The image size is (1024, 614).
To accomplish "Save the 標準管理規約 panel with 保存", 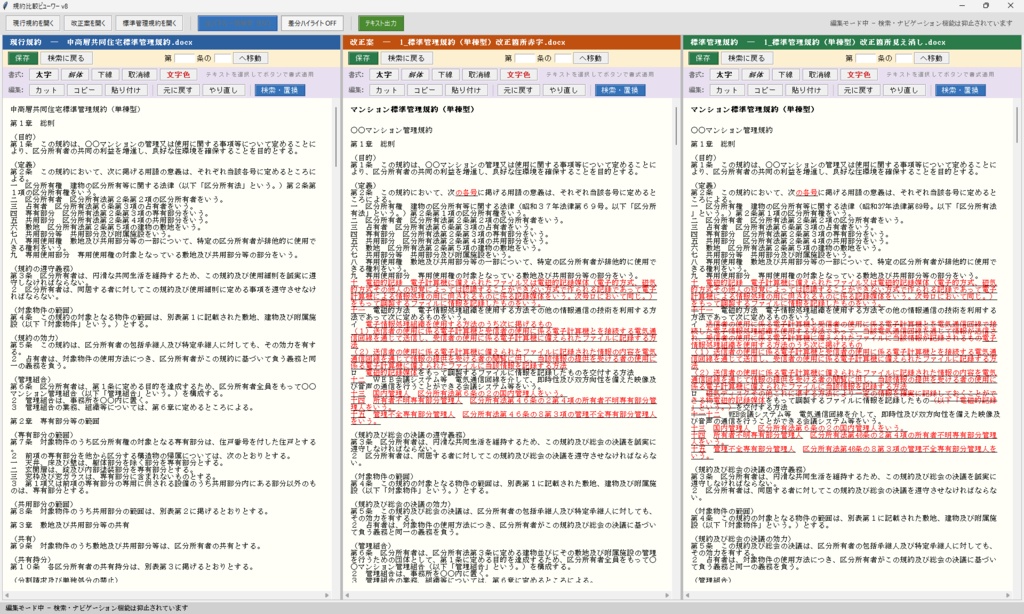I will pos(703,58).
